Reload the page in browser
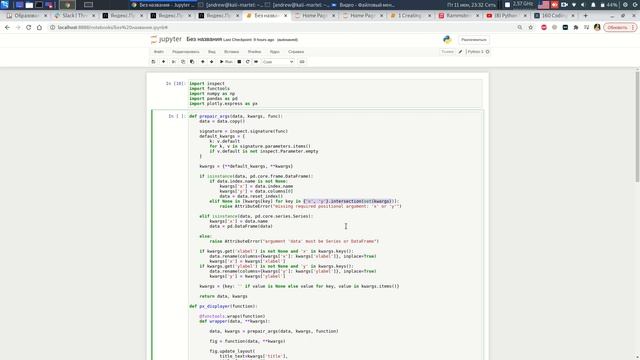This screenshot has height=360, width=640. (29, 27)
